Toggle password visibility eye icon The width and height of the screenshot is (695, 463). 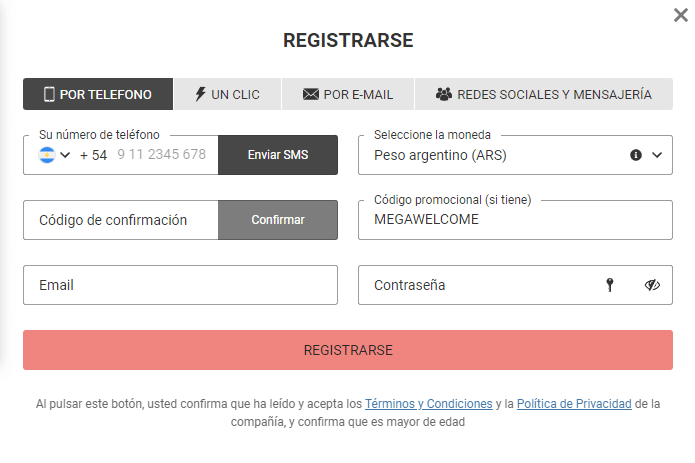pos(652,285)
